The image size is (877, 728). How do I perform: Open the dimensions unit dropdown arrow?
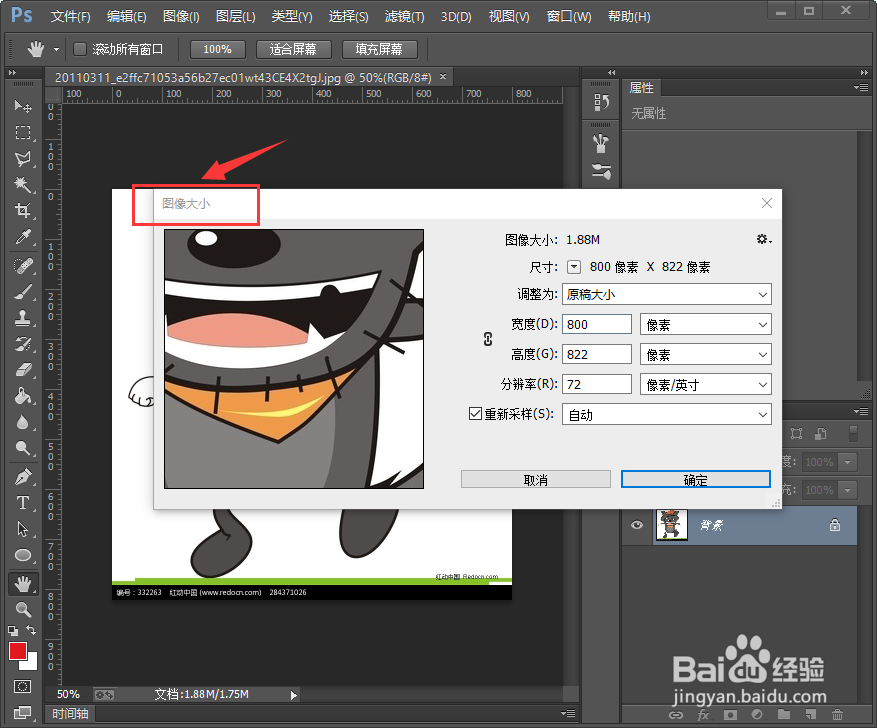[x=574, y=267]
